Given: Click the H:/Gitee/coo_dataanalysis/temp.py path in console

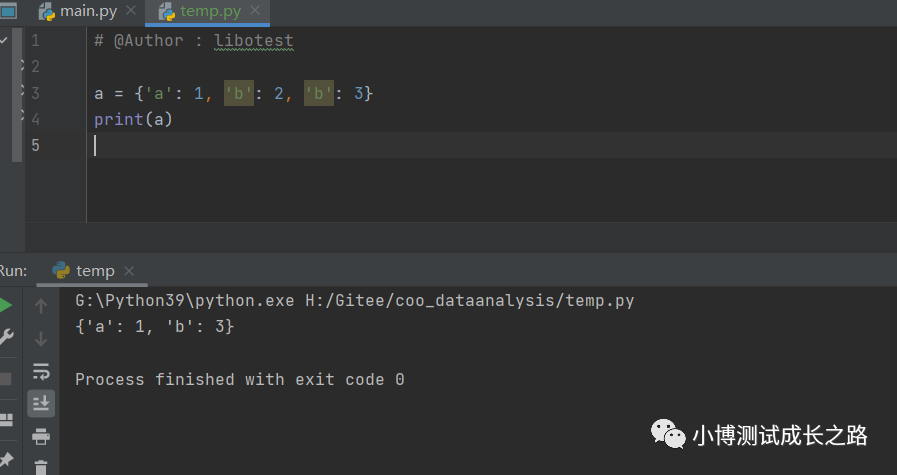Looking at the screenshot, I should click(x=470, y=300).
